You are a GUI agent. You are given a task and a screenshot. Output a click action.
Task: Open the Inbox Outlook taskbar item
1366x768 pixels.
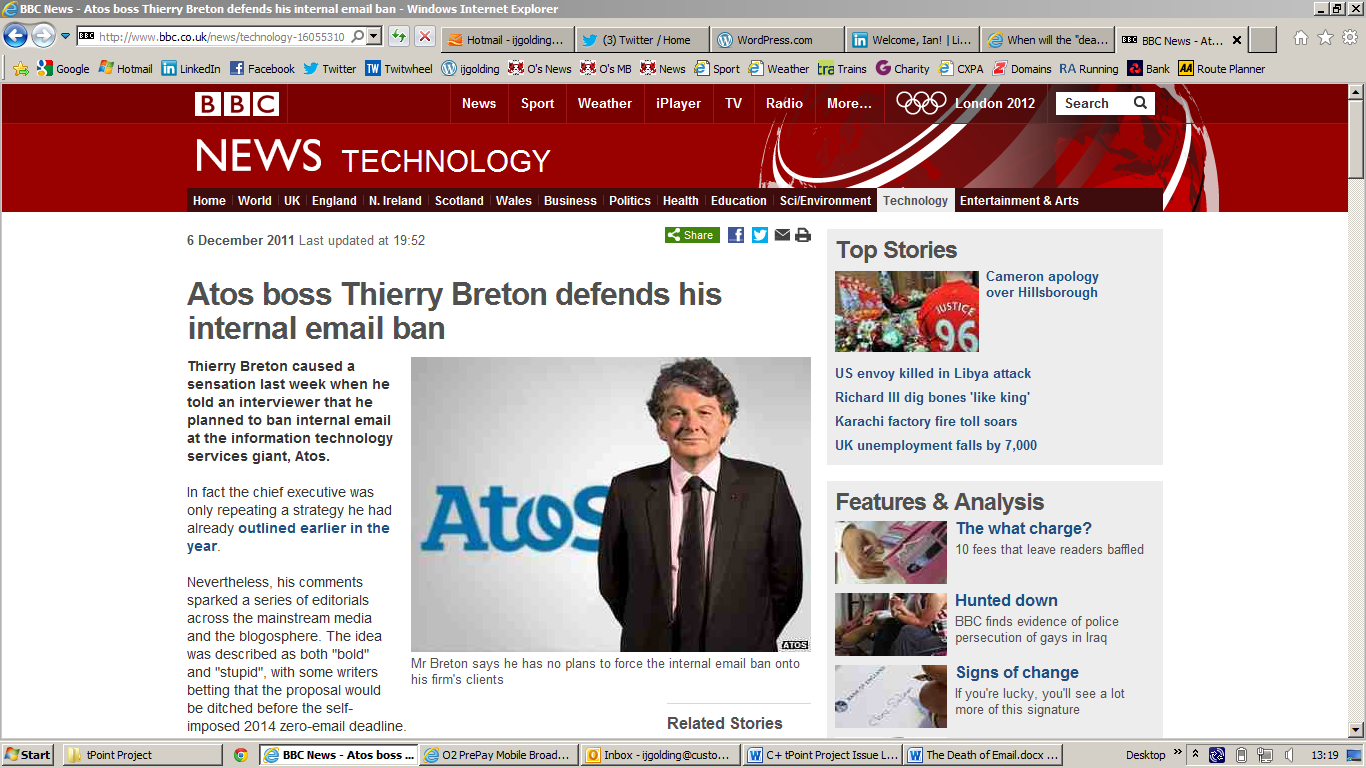tap(661, 755)
